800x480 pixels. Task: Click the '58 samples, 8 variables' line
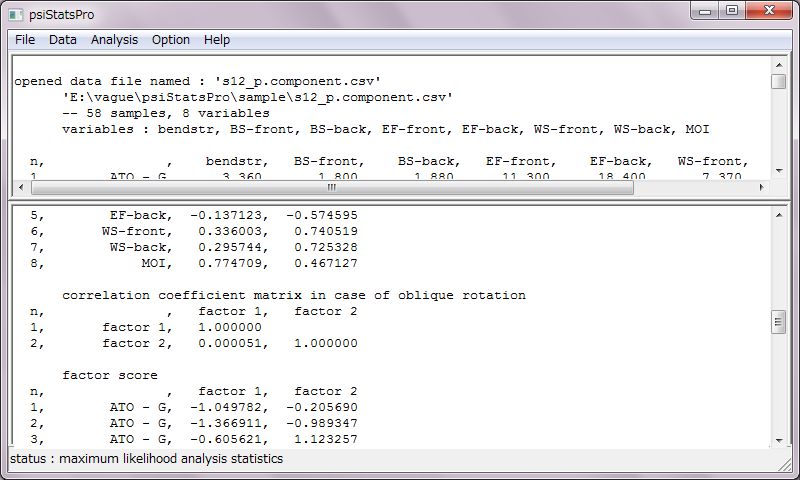click(x=166, y=113)
